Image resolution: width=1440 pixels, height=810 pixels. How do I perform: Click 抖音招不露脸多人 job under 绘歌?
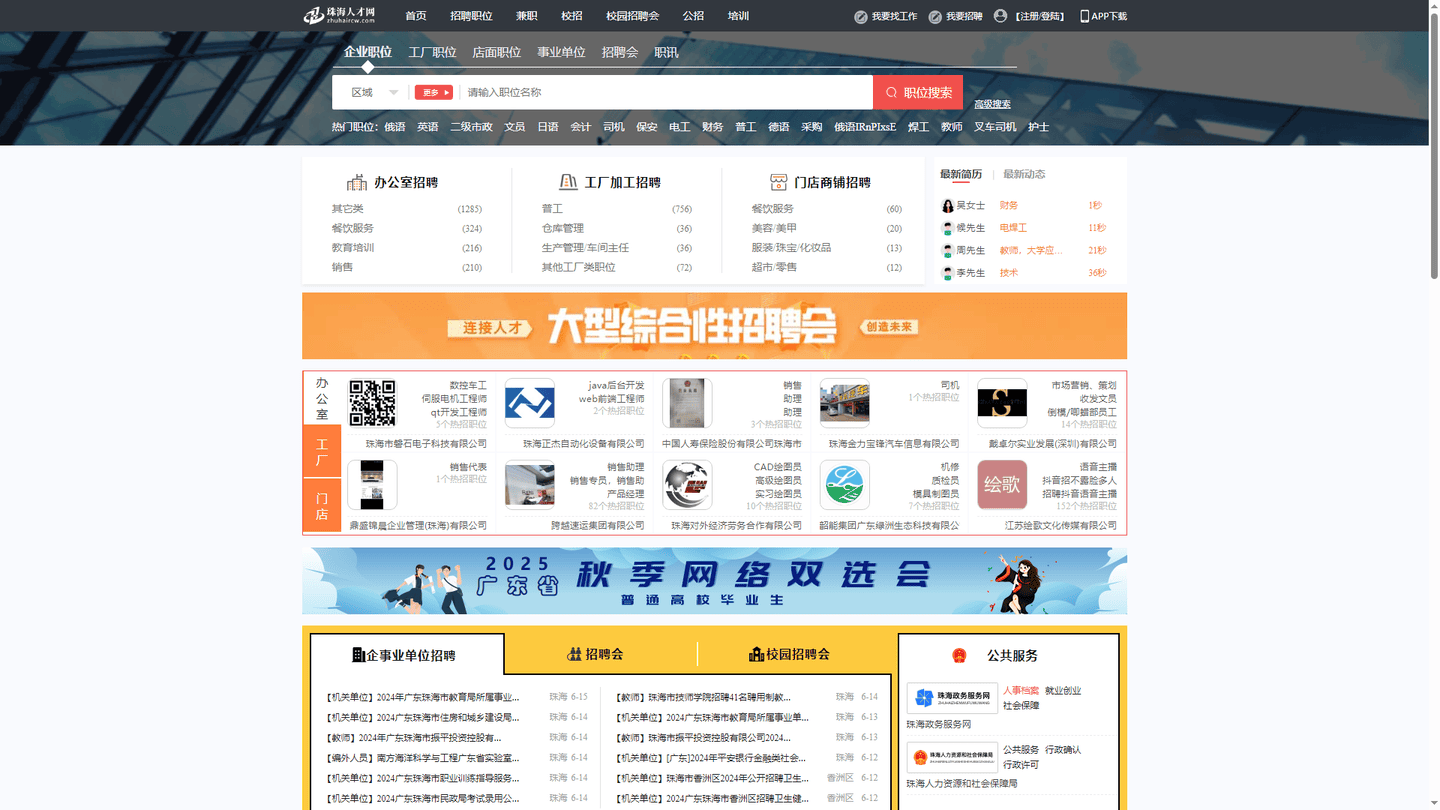1080,481
